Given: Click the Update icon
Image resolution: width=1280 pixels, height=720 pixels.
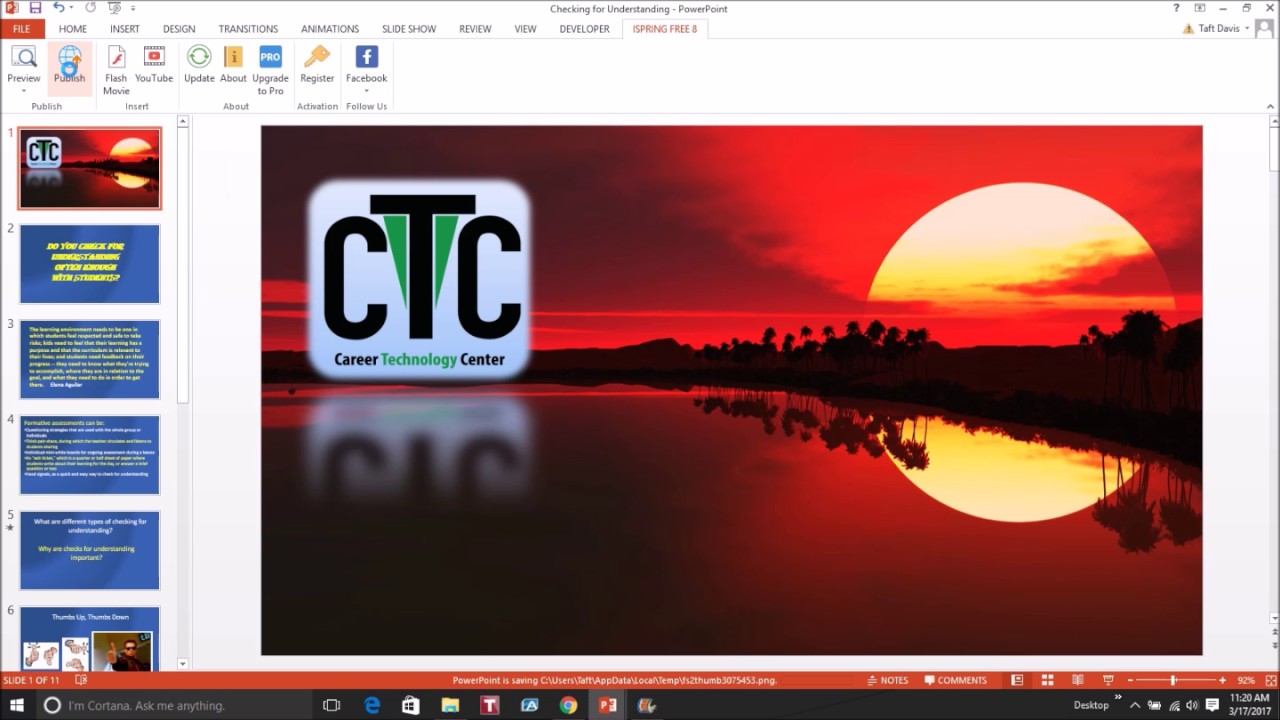Looking at the screenshot, I should pos(199,57).
